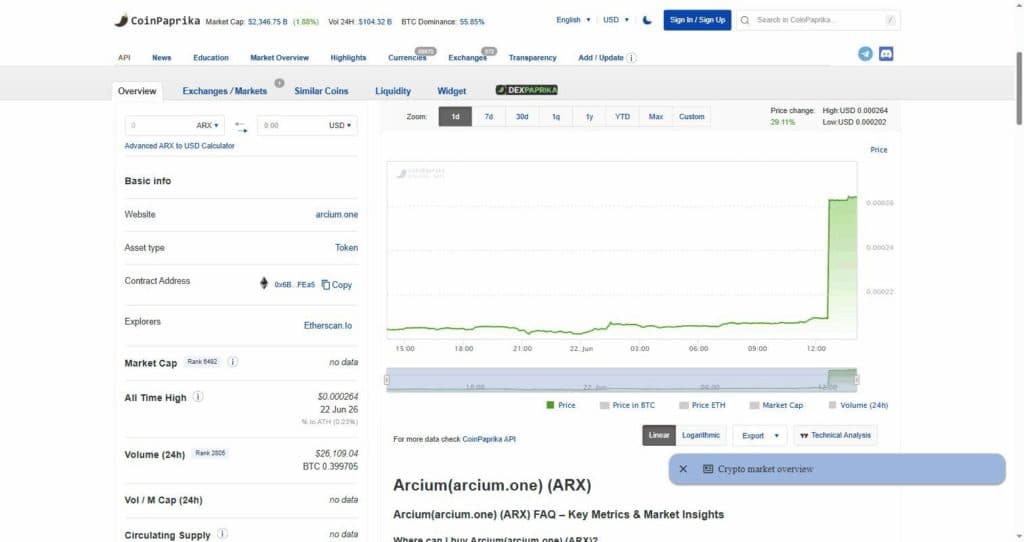Click the Crypto market overview news icon
The width and height of the screenshot is (1024, 542).
(708, 469)
